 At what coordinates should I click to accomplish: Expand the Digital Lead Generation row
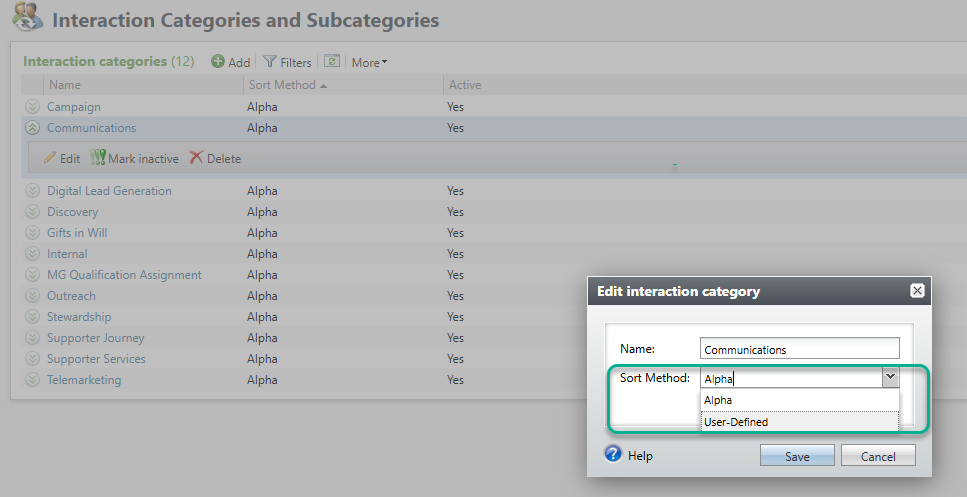tap(32, 191)
